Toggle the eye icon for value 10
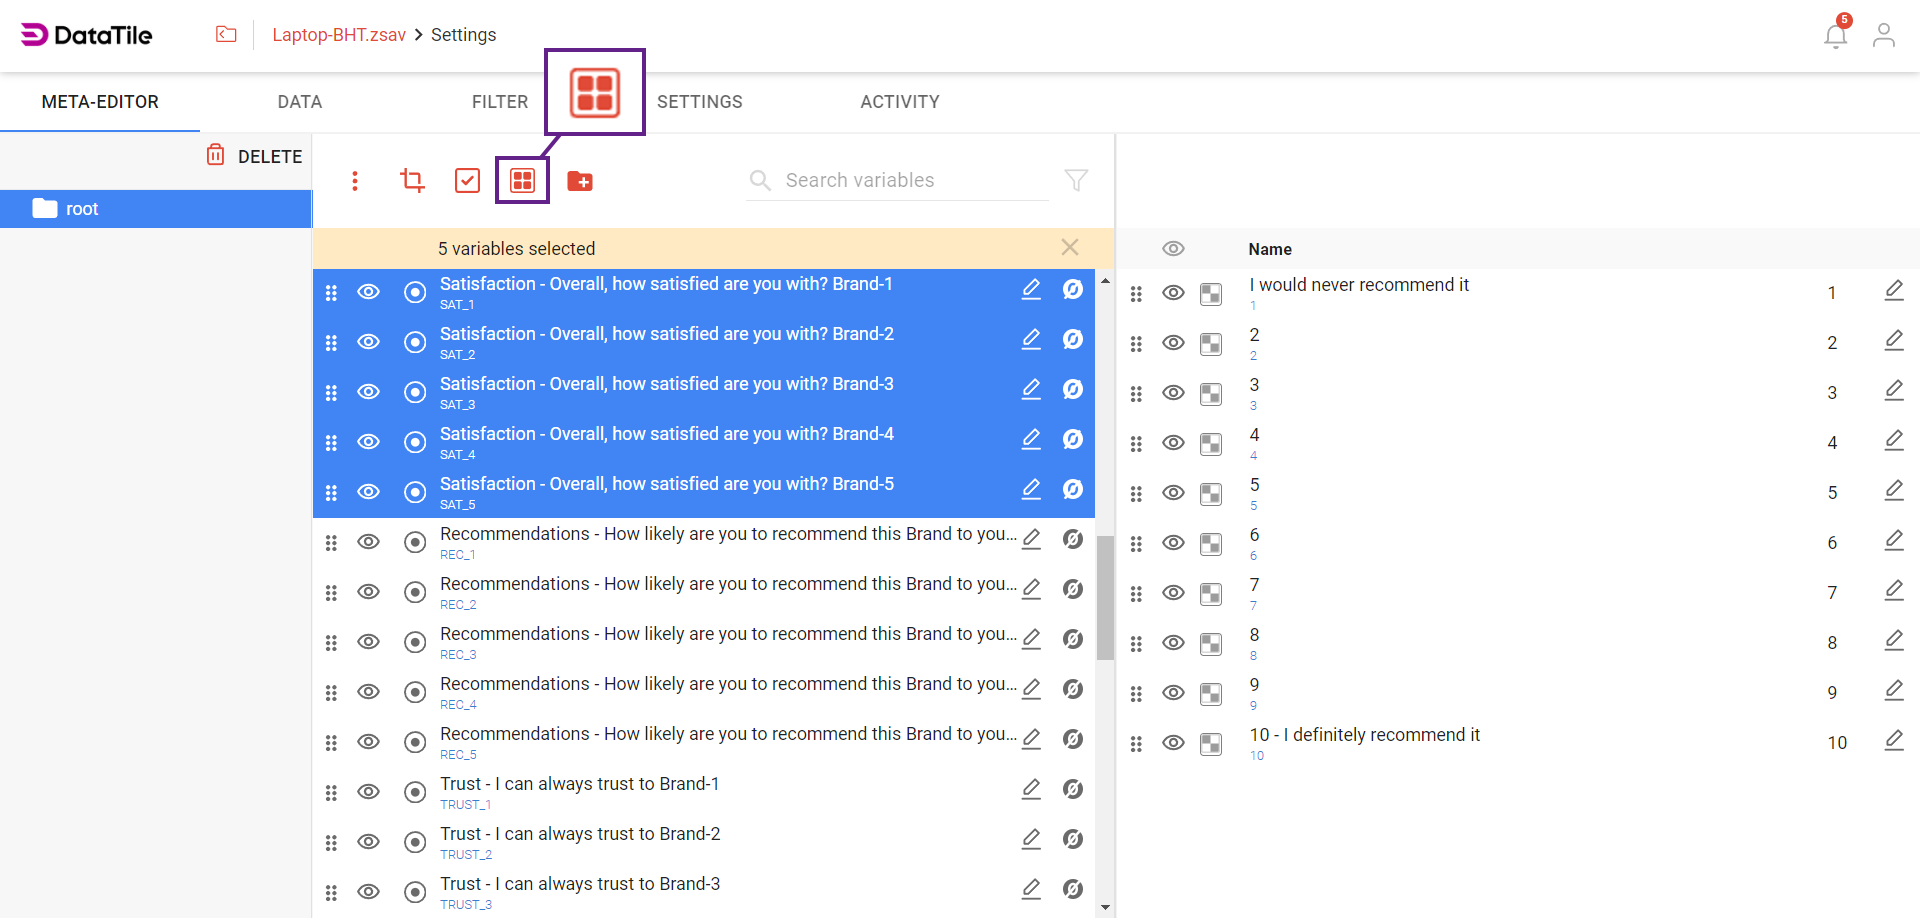 pyautogui.click(x=1173, y=742)
